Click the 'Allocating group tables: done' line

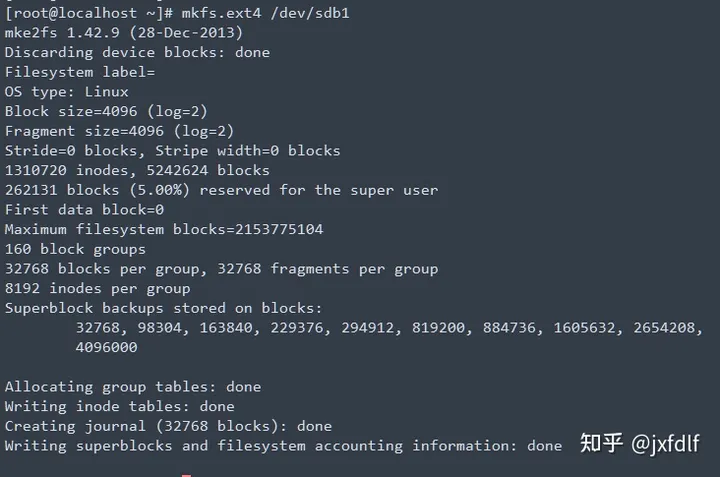click(132, 386)
